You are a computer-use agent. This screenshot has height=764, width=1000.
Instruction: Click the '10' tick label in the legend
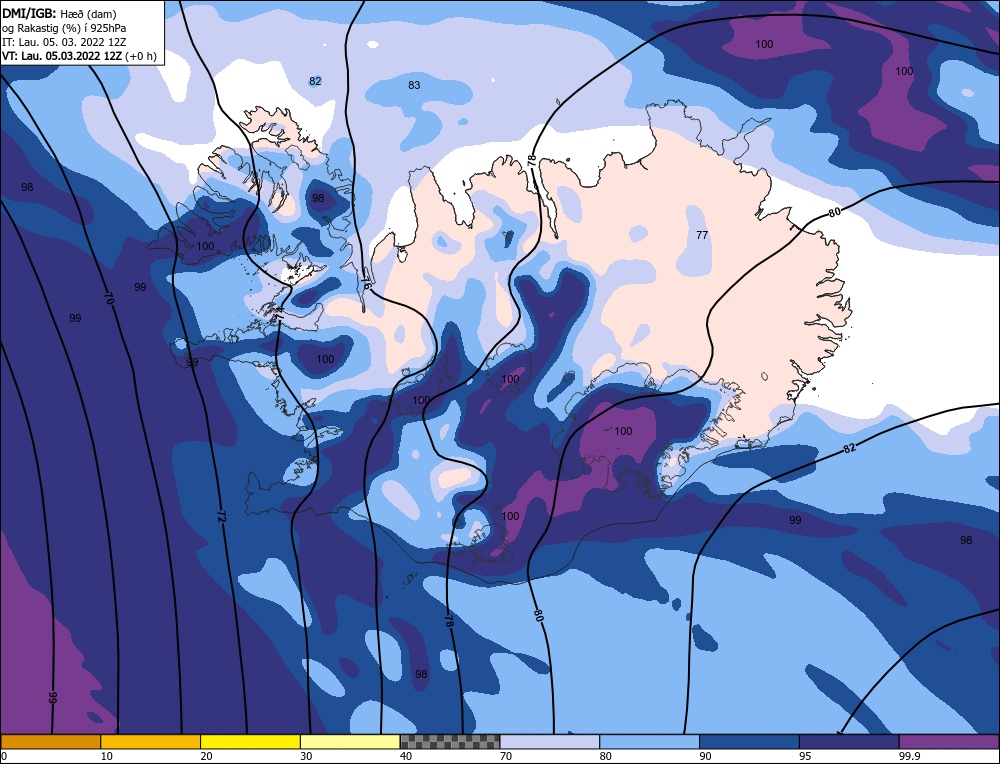[x=107, y=756]
